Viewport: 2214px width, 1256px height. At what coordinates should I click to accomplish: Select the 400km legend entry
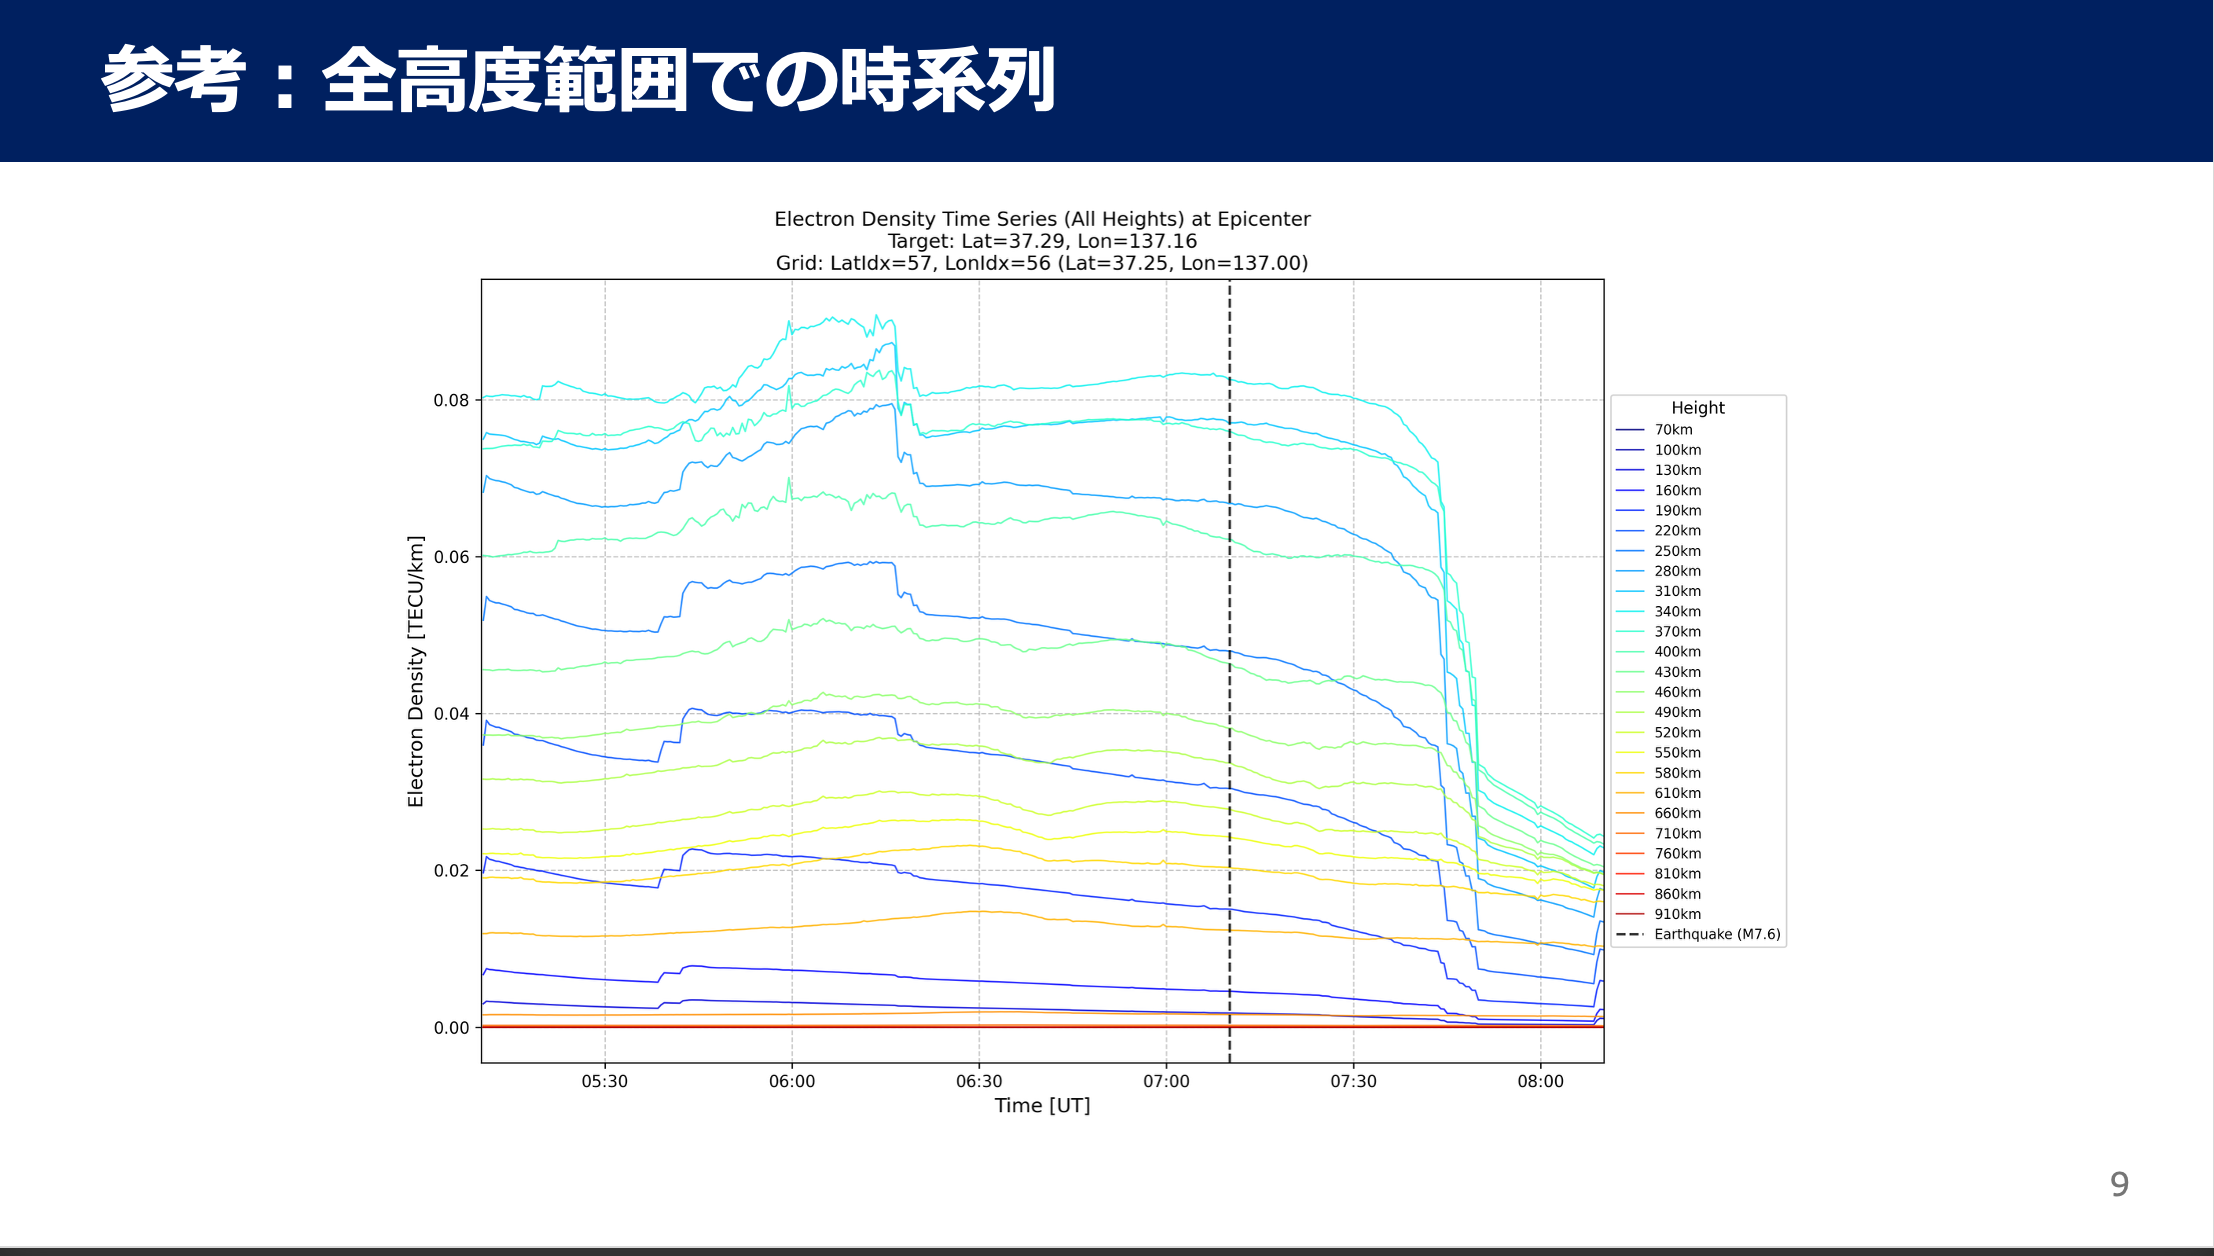tap(1677, 652)
